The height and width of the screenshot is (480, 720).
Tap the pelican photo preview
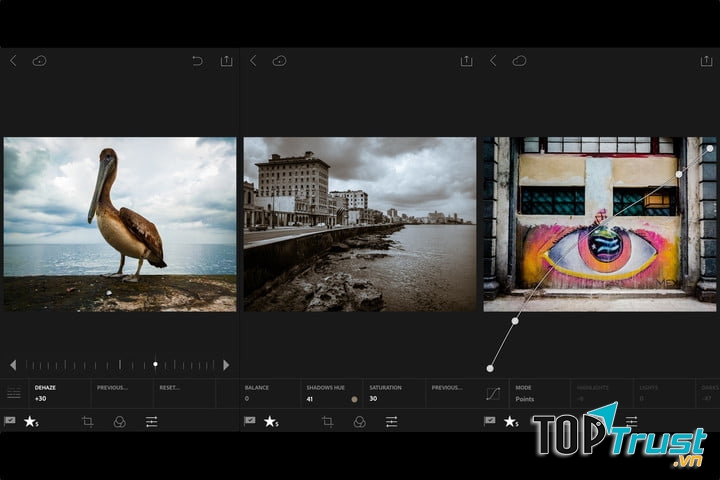point(120,224)
